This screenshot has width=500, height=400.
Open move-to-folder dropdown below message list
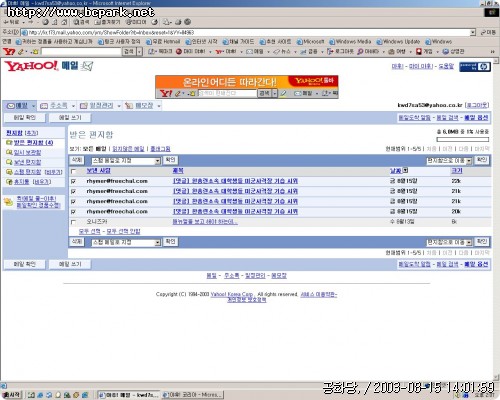(449, 242)
